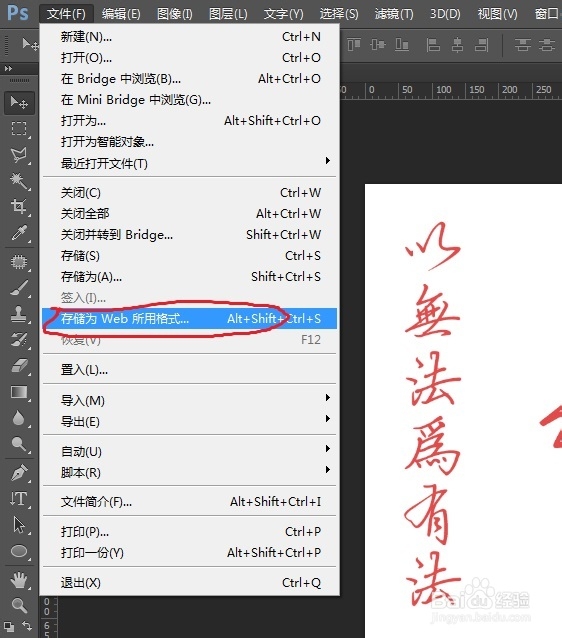Click distribute top edges icon
The image size is (562, 638).
click(x=523, y=44)
